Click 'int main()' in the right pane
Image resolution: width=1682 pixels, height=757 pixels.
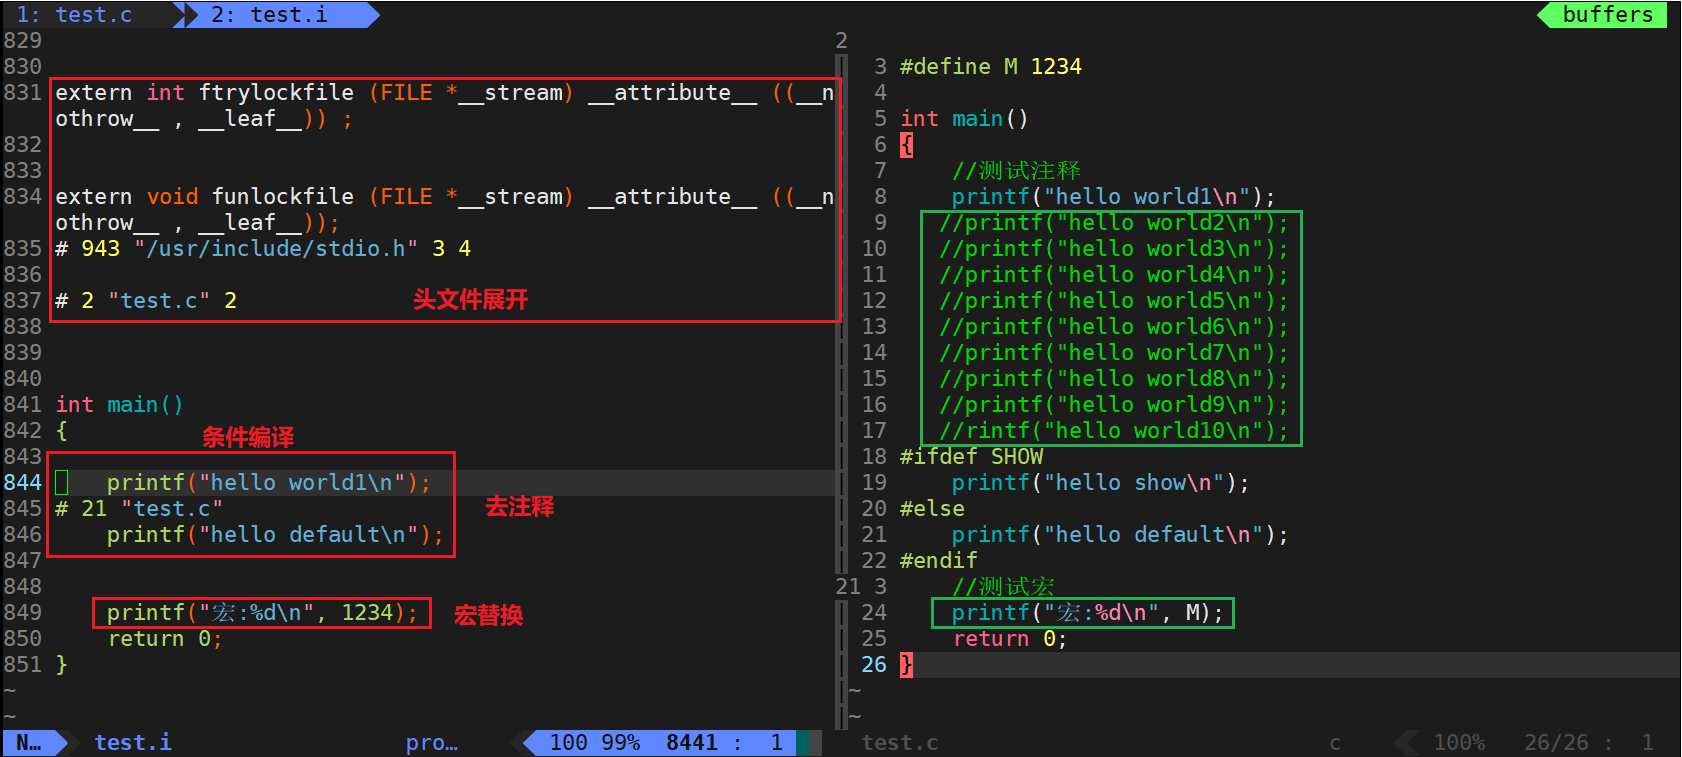point(964,119)
